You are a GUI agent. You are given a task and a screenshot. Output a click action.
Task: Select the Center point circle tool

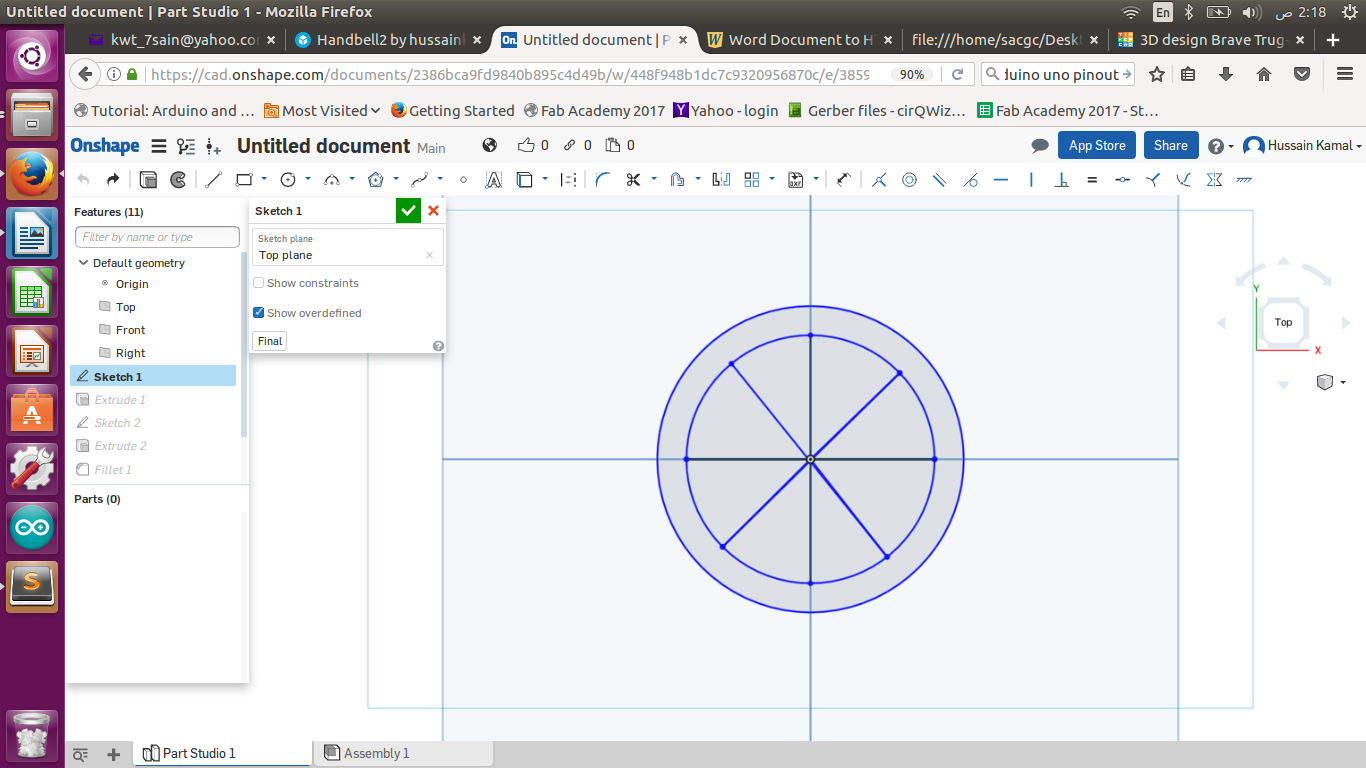[288, 180]
